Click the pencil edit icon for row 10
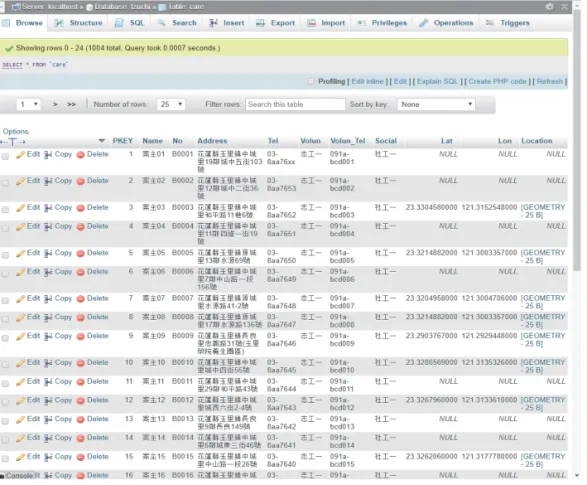 (21, 363)
